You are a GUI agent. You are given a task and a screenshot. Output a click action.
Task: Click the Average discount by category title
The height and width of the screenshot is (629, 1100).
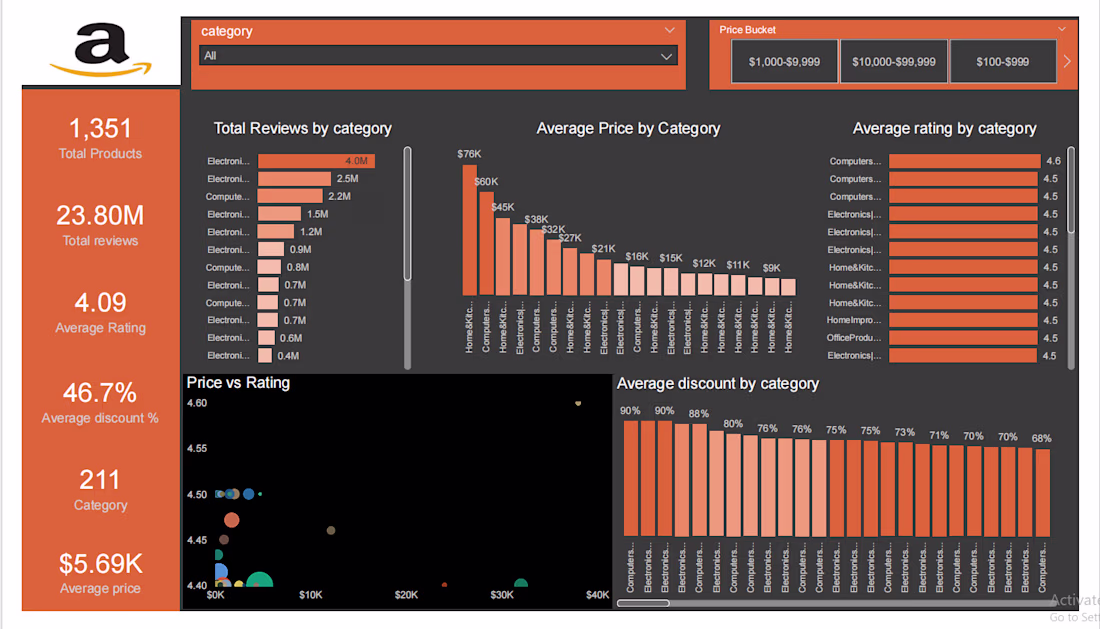tap(718, 384)
